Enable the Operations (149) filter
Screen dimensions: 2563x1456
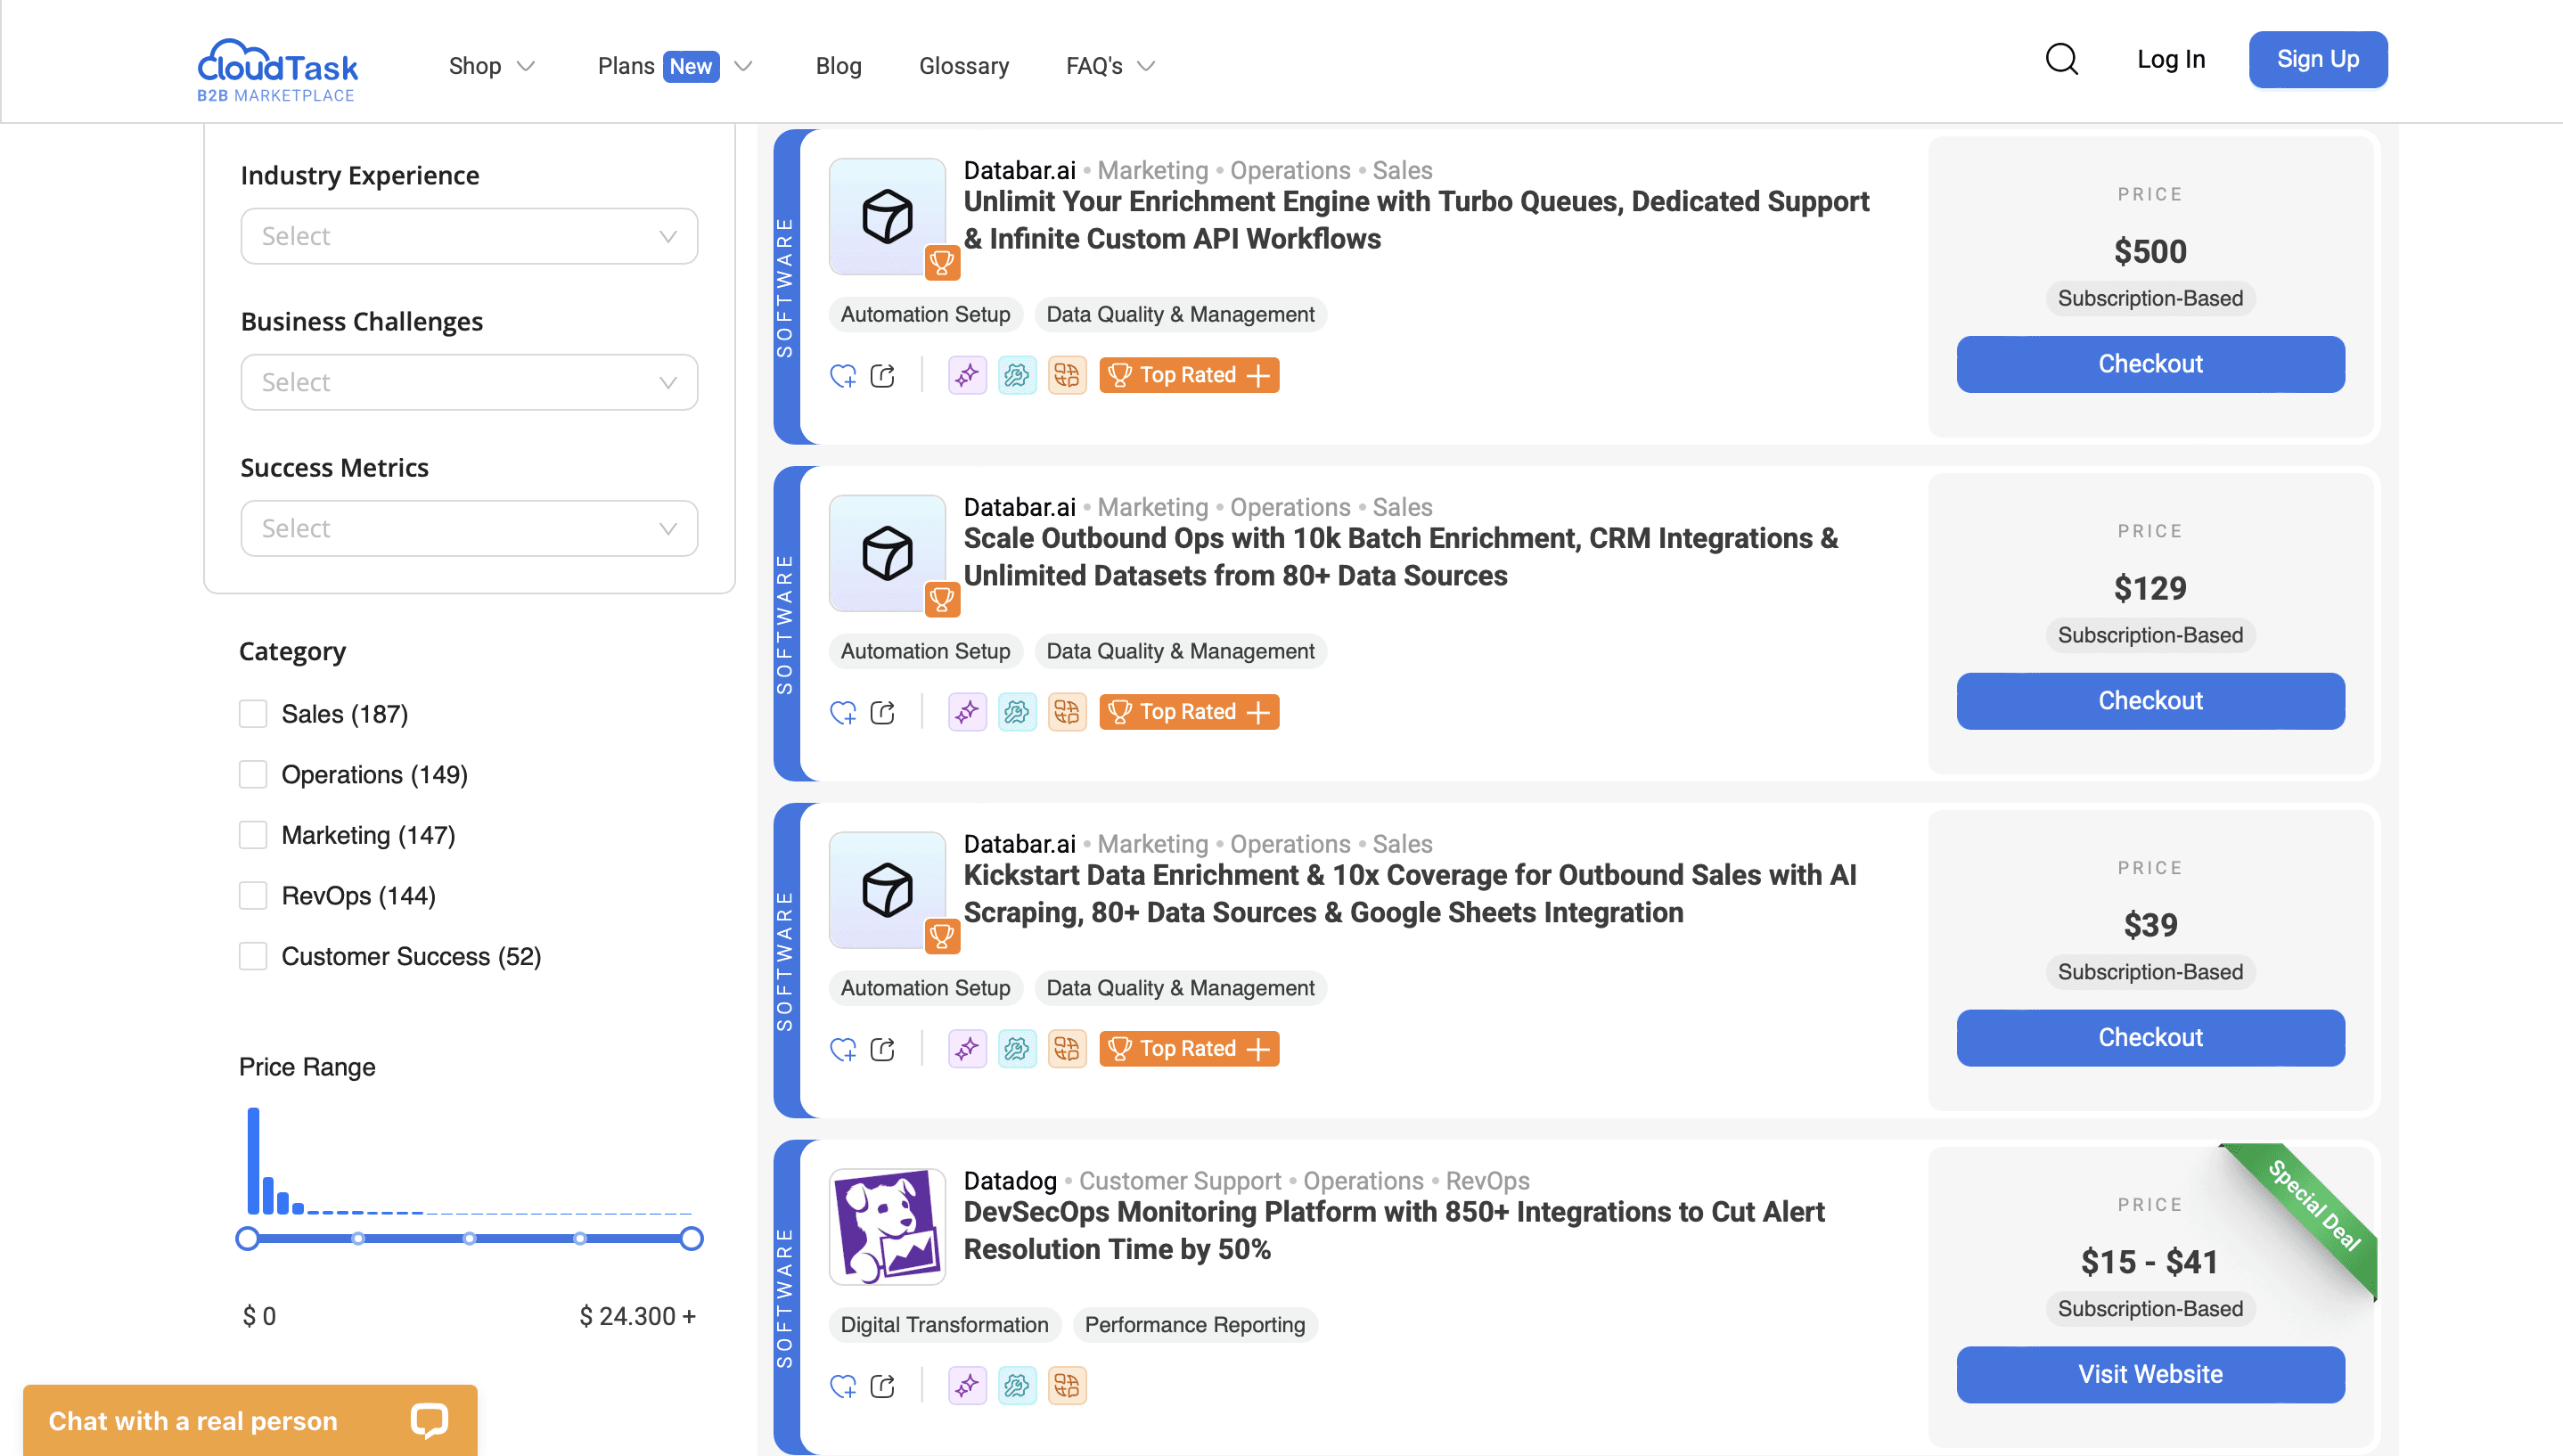pos(253,774)
